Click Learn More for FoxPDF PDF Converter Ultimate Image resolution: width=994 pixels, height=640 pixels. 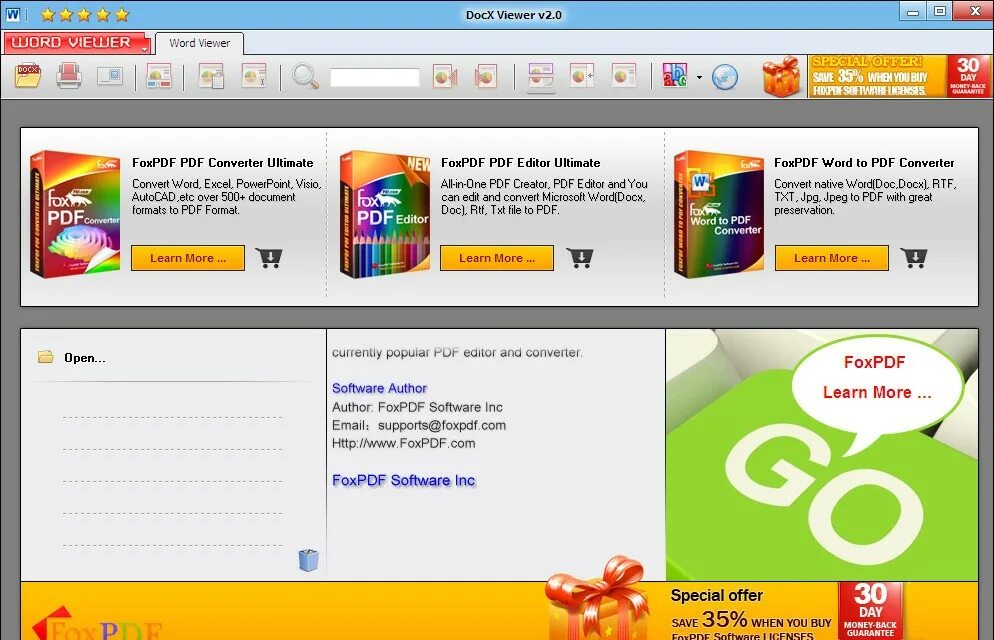coord(188,258)
